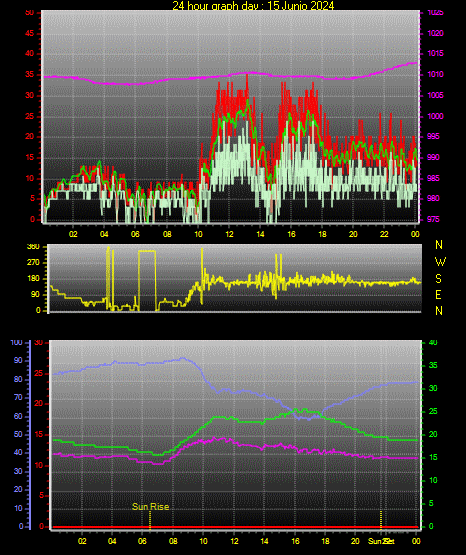
Task: Click the red '40' label on the top chart
Action: pyautogui.click(x=30, y=54)
